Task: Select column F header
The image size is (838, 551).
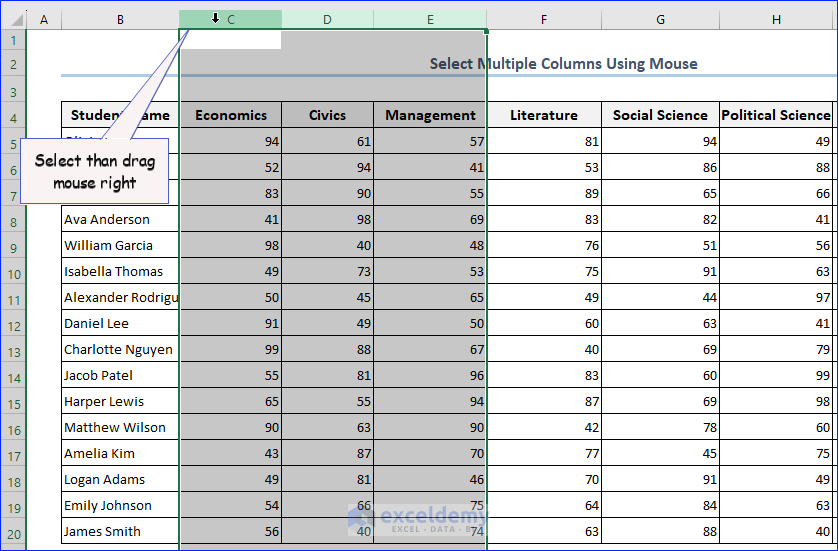Action: [x=544, y=20]
